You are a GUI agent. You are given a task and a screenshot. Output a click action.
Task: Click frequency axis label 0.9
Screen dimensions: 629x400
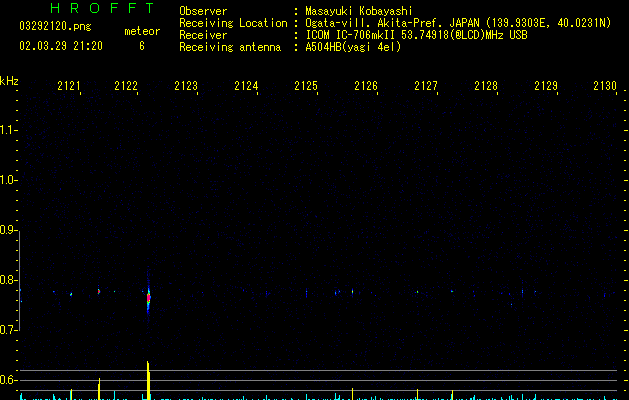click(x=8, y=230)
